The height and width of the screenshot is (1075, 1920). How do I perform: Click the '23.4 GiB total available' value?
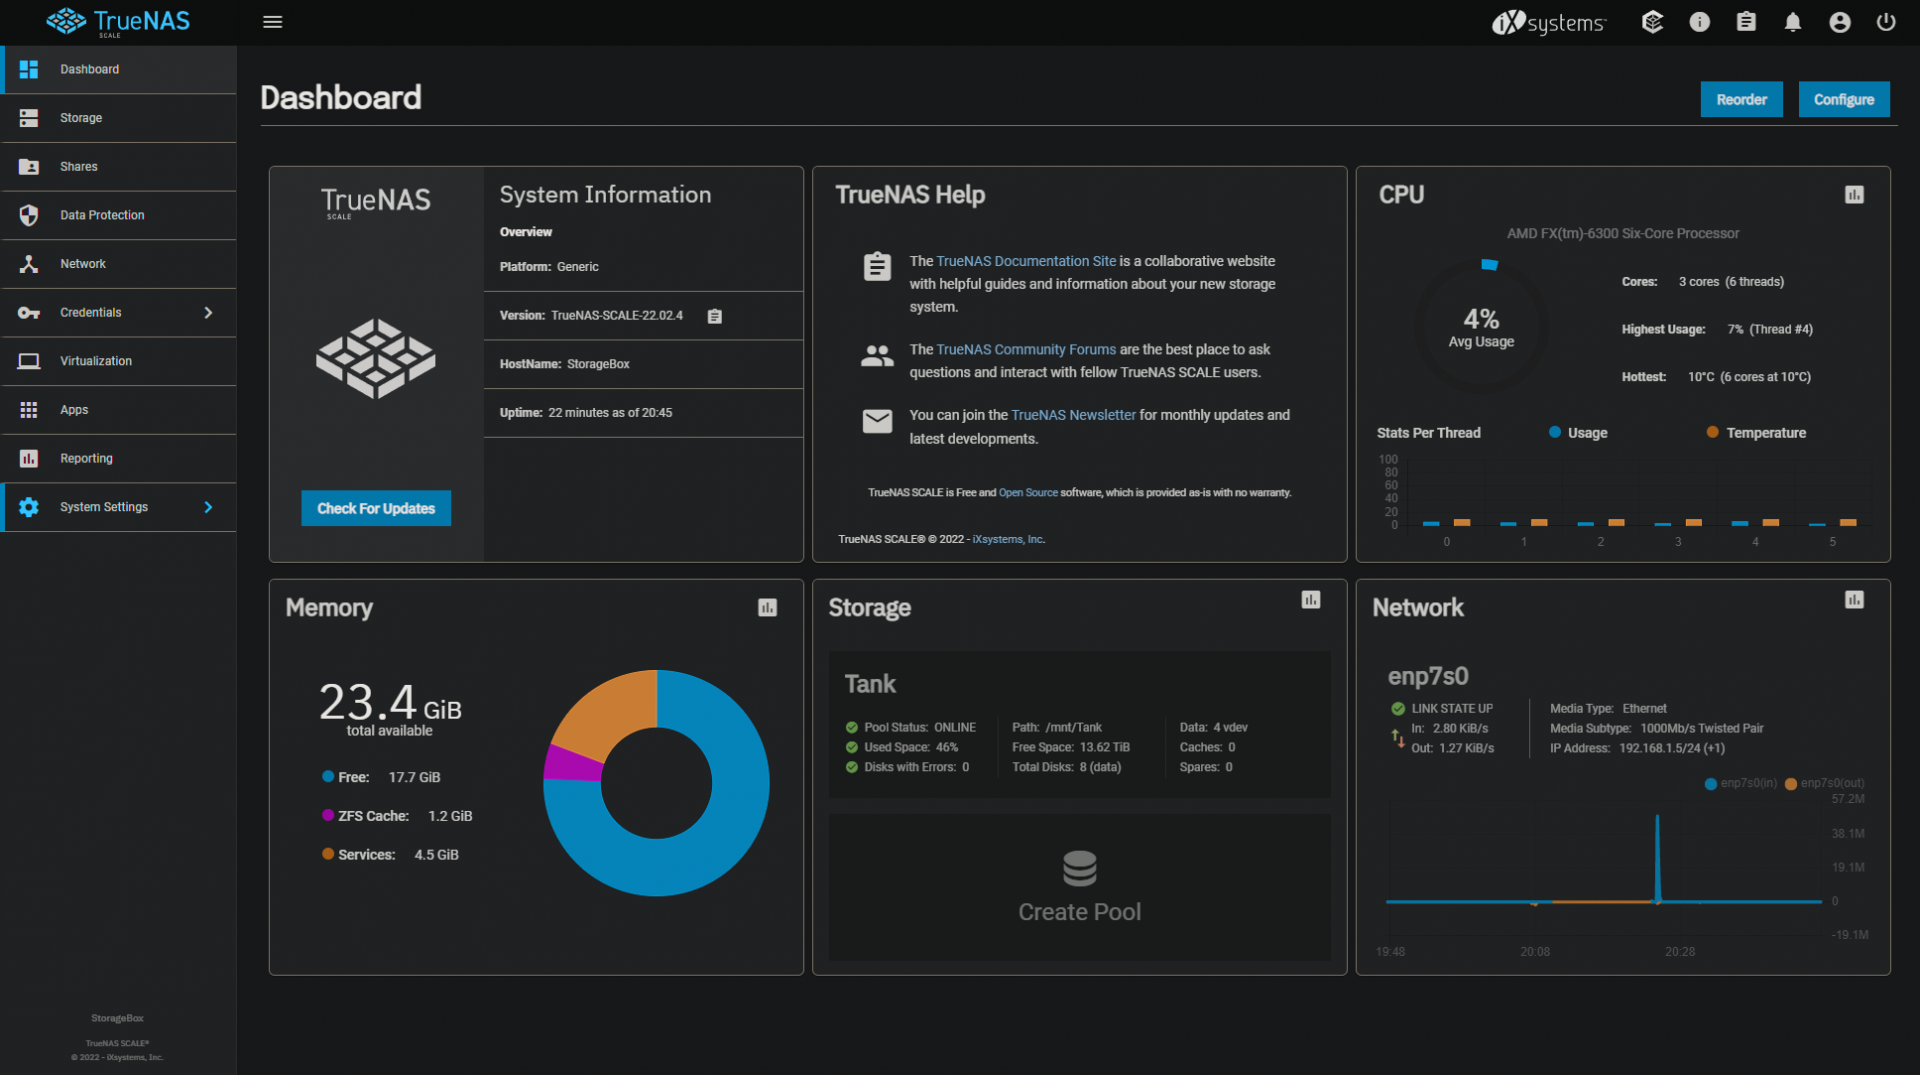tap(390, 708)
